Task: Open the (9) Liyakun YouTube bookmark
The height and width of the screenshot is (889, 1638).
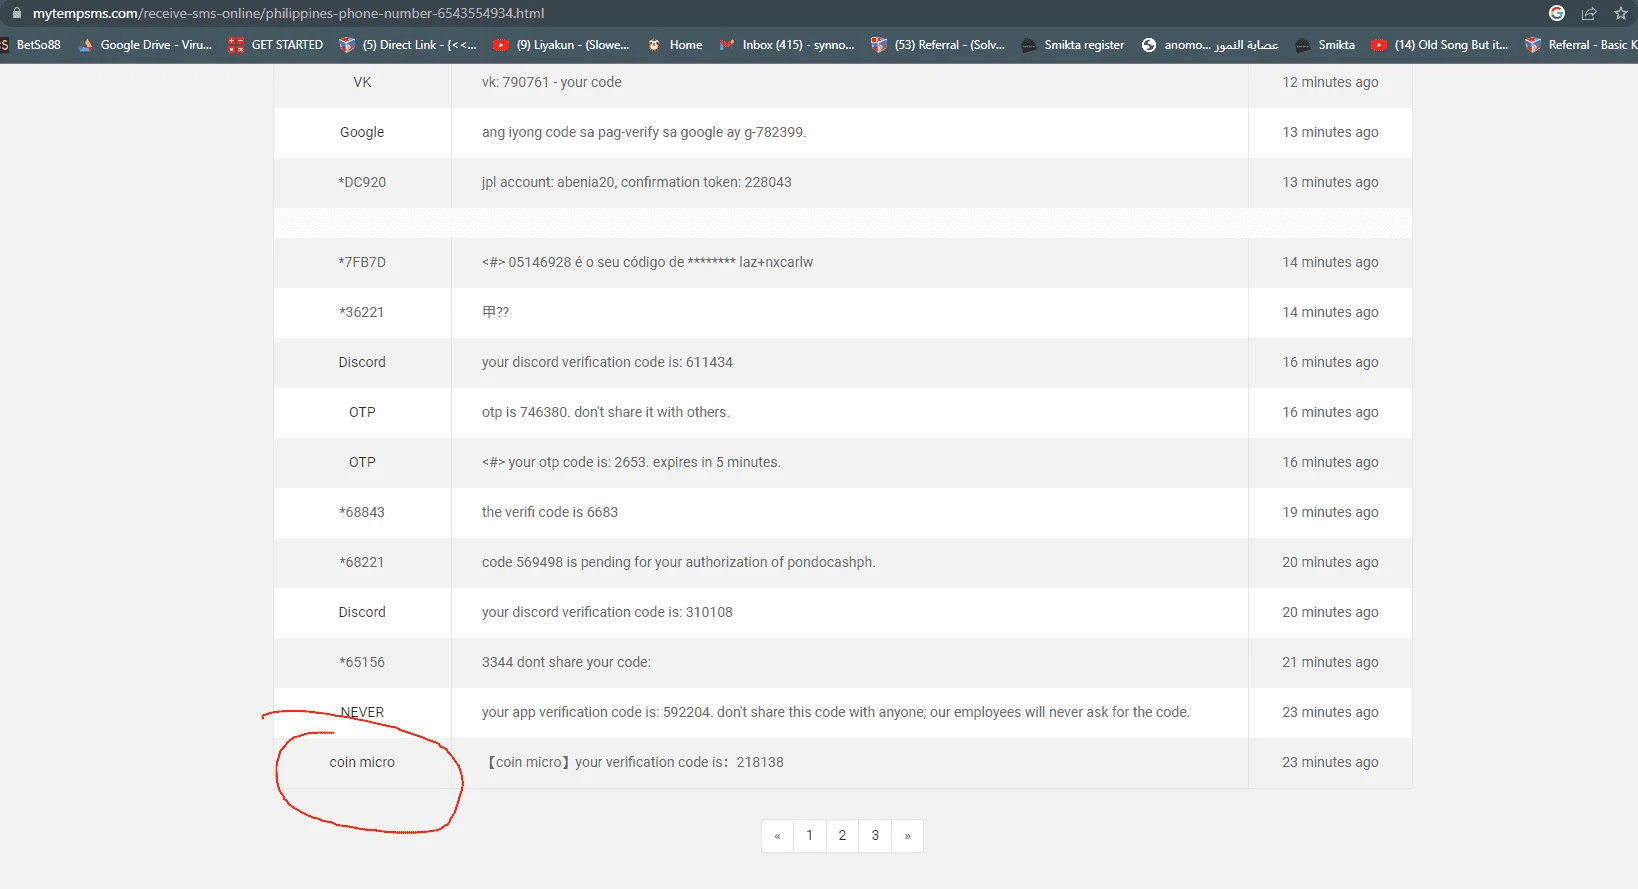Action: click(561, 45)
